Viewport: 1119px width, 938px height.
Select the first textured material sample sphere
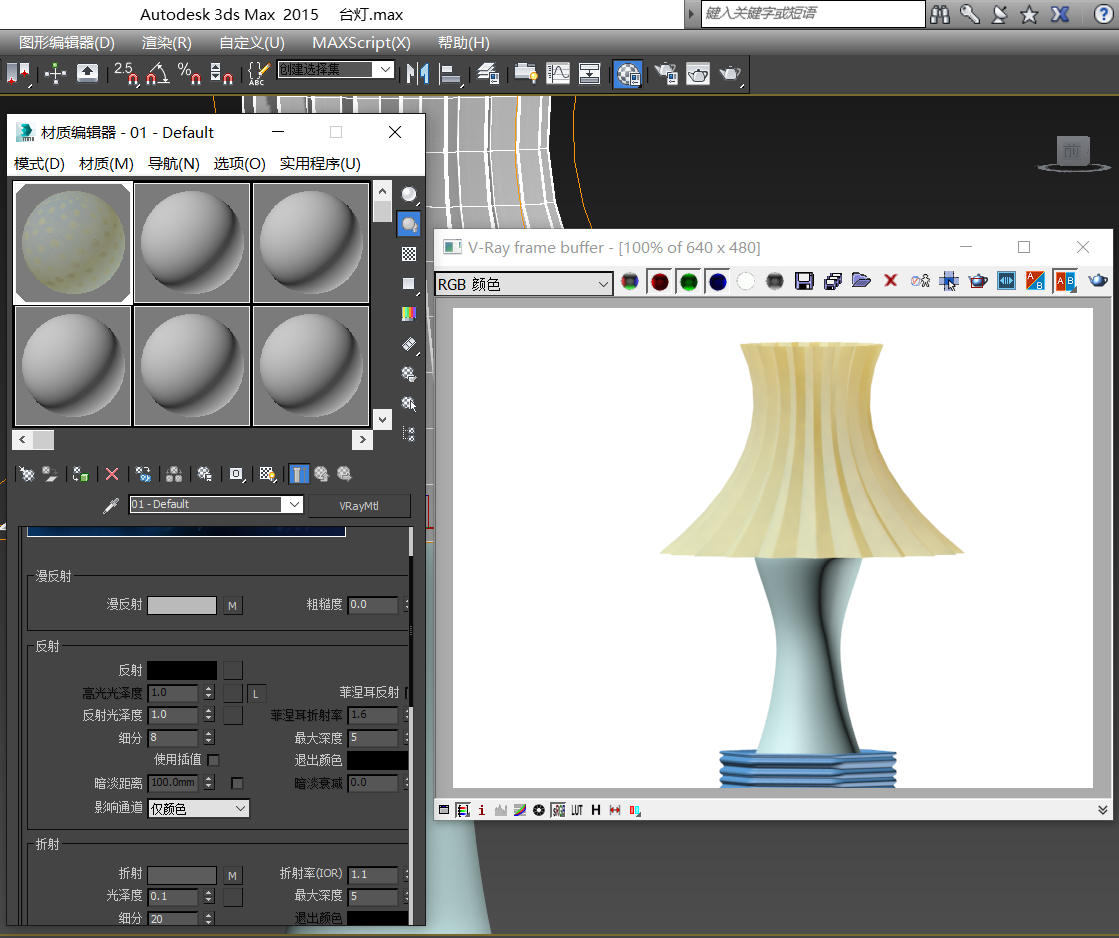[72, 243]
